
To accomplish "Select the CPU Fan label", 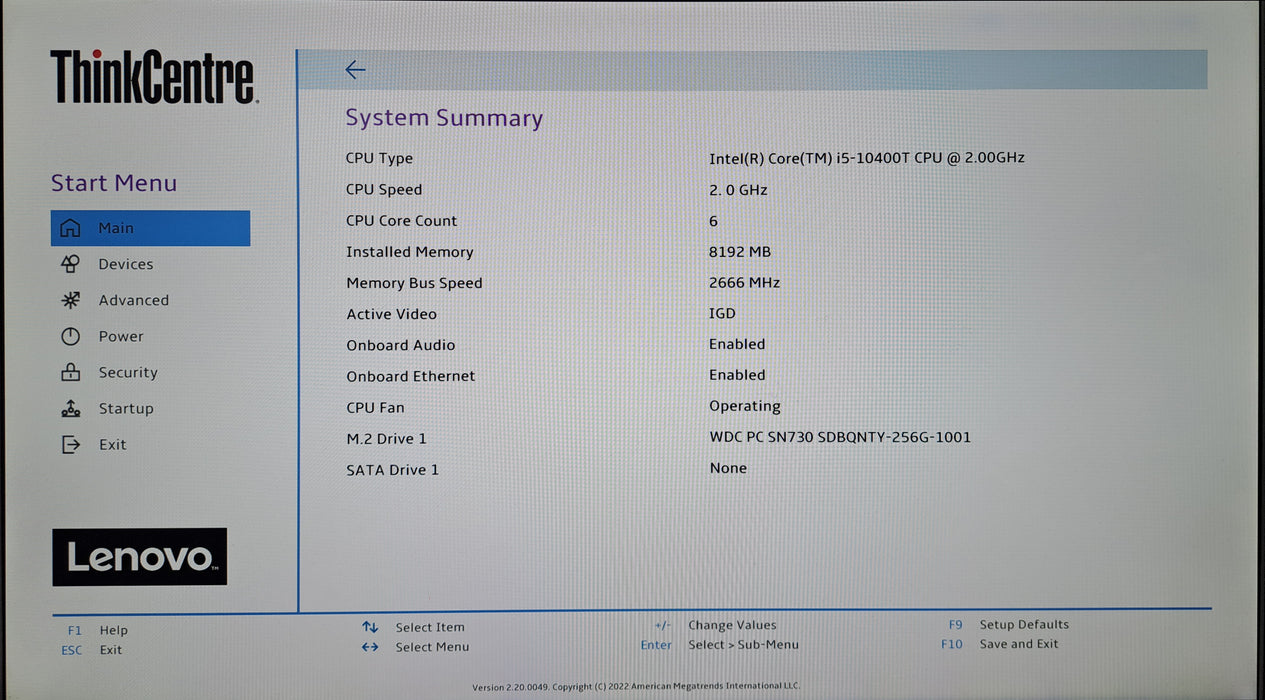I will click(x=375, y=407).
